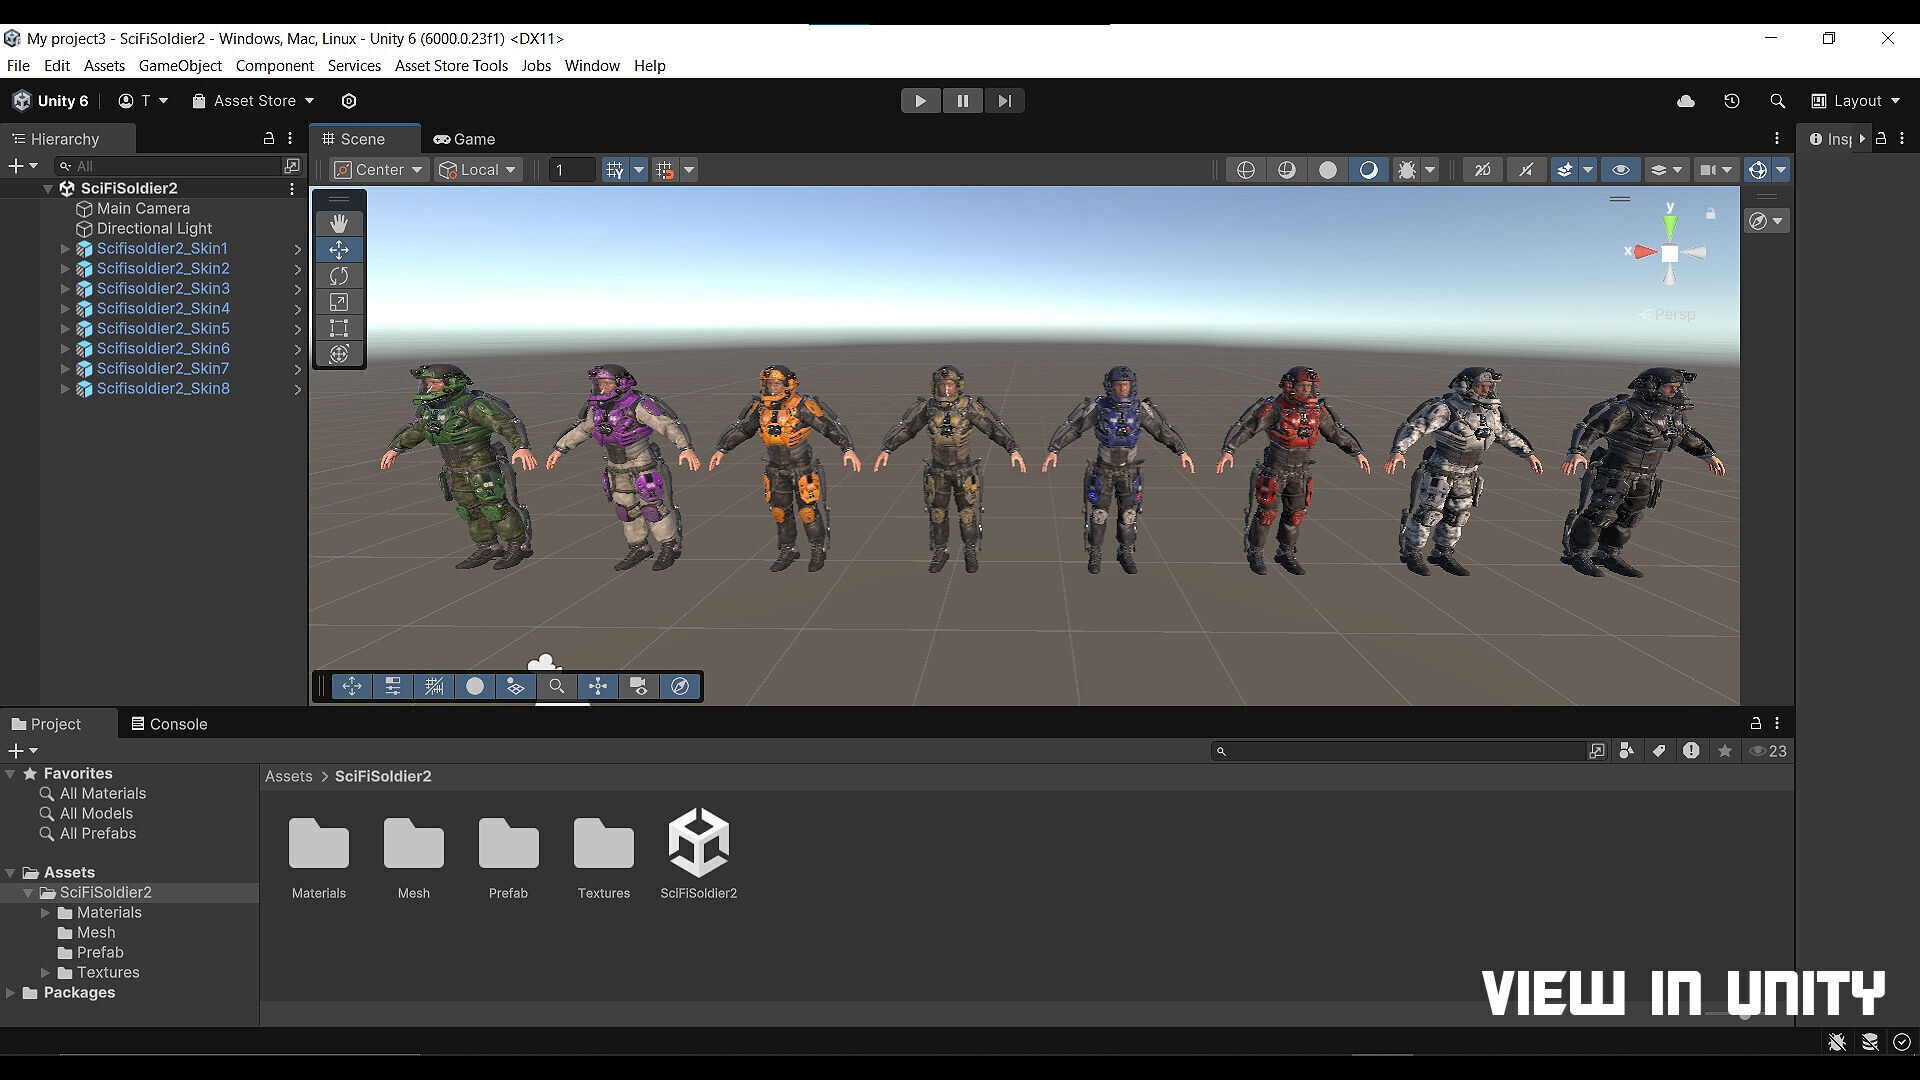Open the Materials folder thumbnail

pyautogui.click(x=319, y=844)
